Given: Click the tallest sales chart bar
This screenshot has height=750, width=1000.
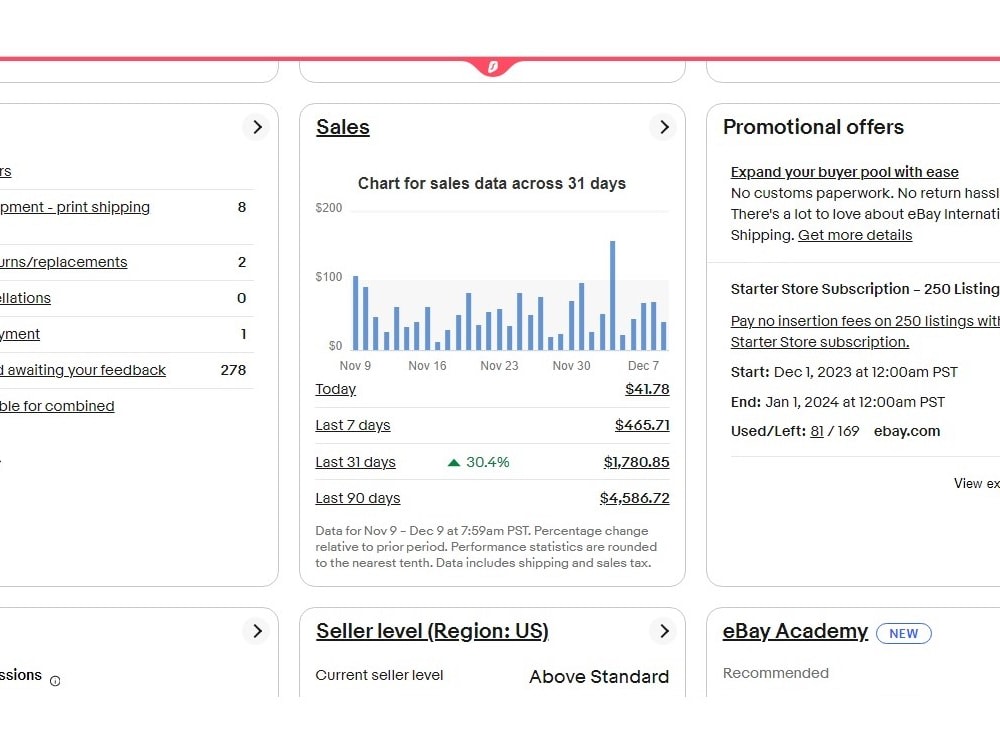Looking at the screenshot, I should click(x=613, y=295).
